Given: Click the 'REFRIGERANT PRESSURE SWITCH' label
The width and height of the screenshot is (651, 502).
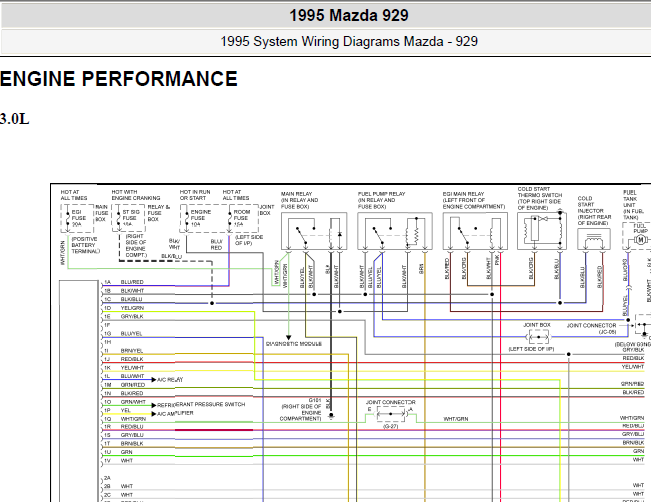Looking at the screenshot, I should point(201,404).
